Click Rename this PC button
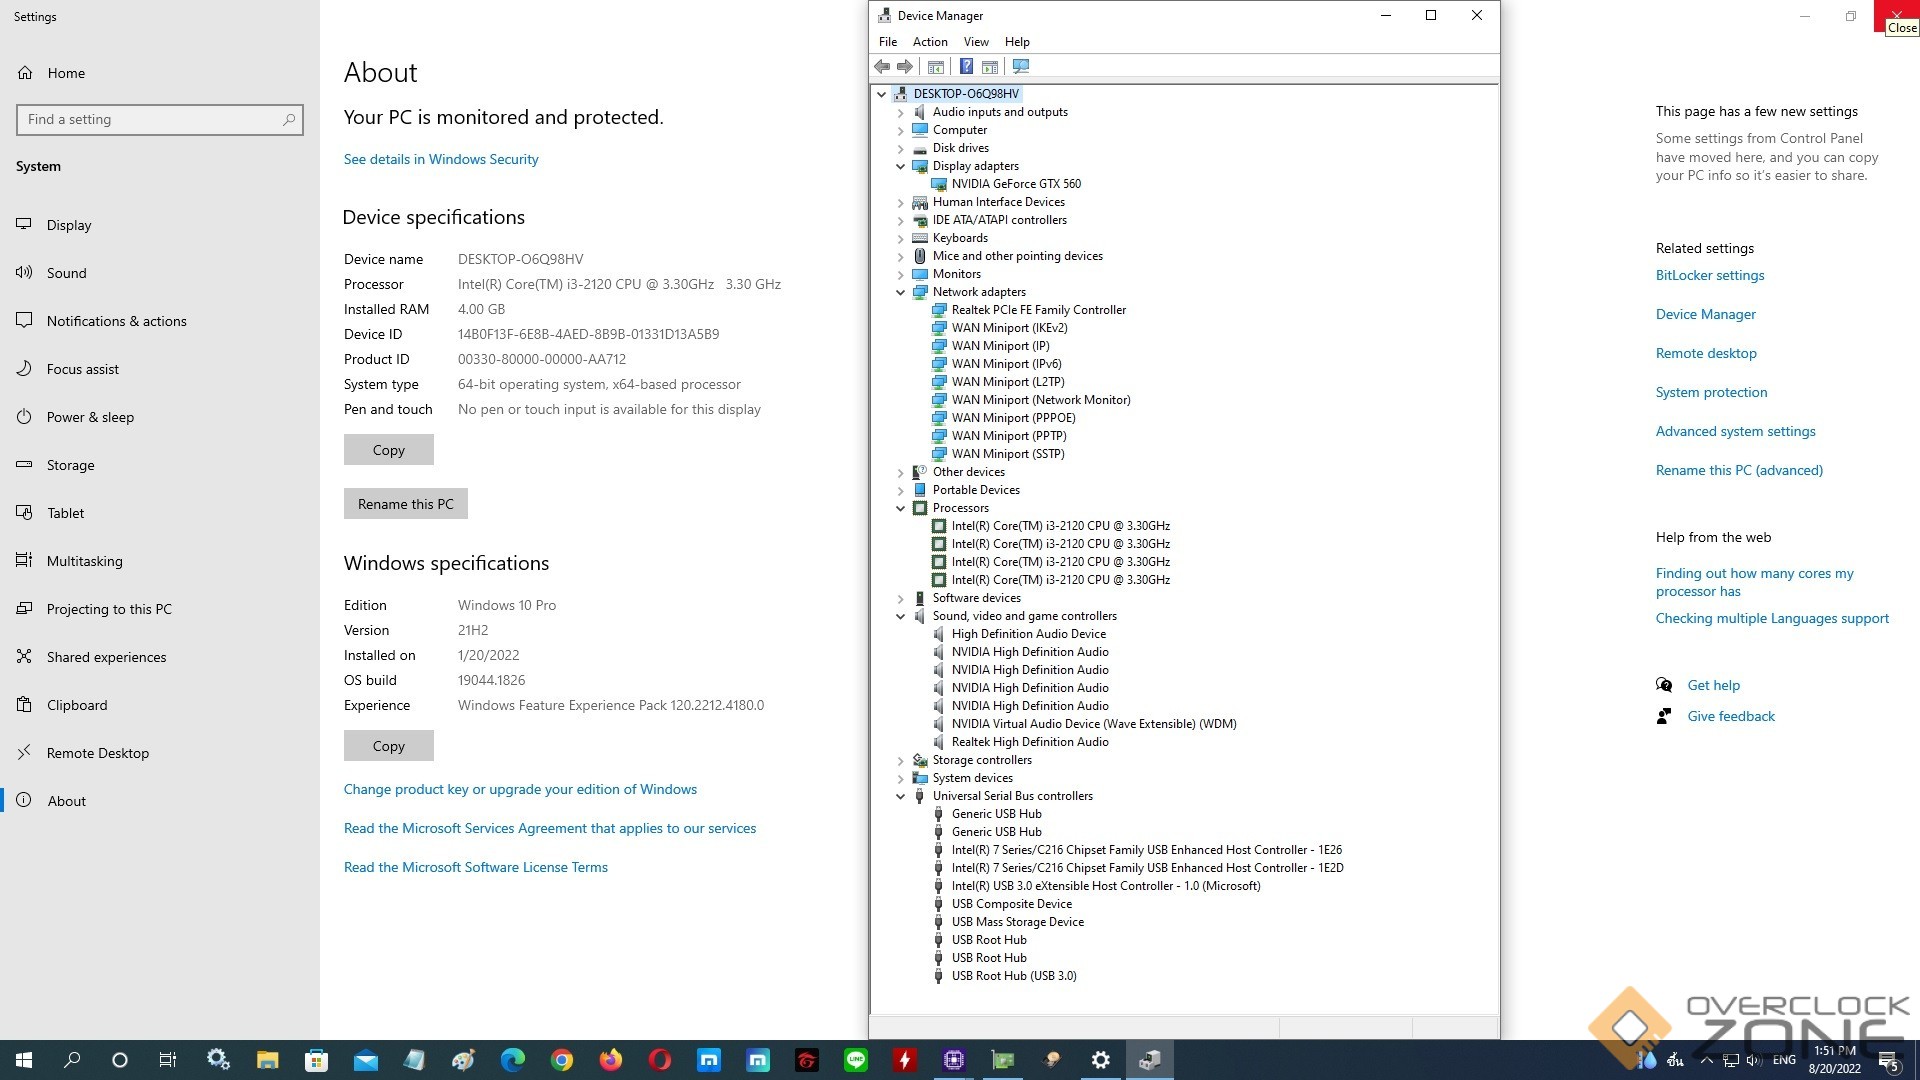Image resolution: width=1920 pixels, height=1080 pixels. coord(405,504)
